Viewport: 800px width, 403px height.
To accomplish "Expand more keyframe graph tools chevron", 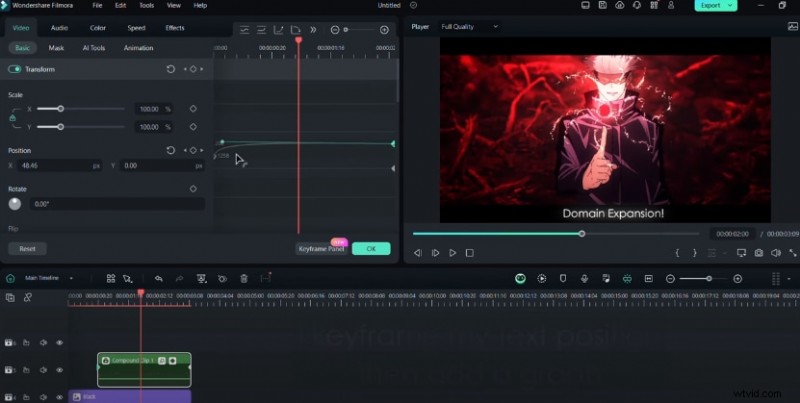I will click(x=312, y=30).
